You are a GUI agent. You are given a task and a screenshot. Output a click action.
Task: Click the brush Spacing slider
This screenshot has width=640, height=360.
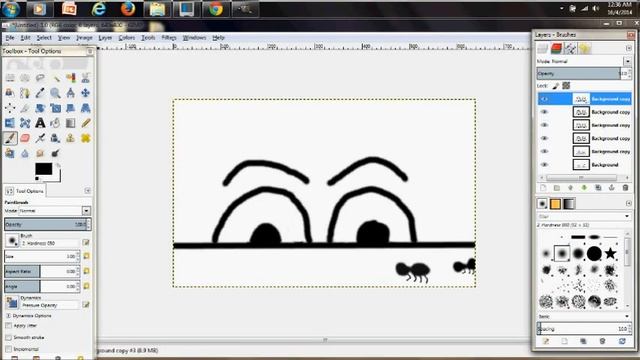point(583,329)
